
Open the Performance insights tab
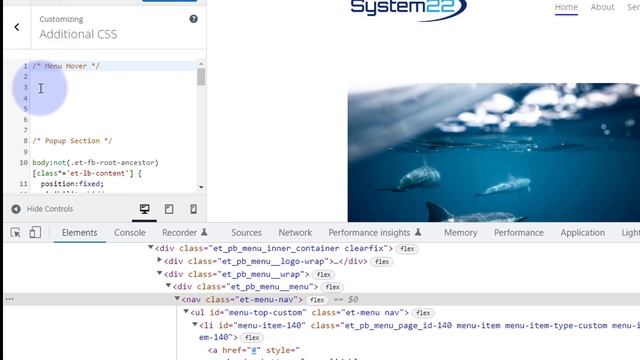pyautogui.click(x=375, y=233)
